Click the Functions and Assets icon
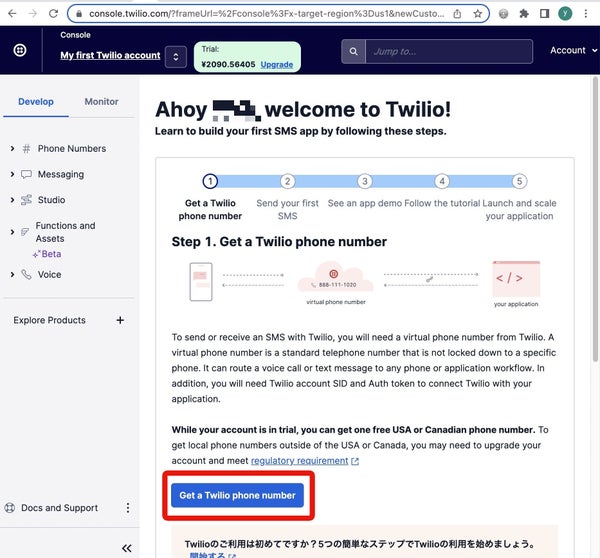 coord(25,232)
